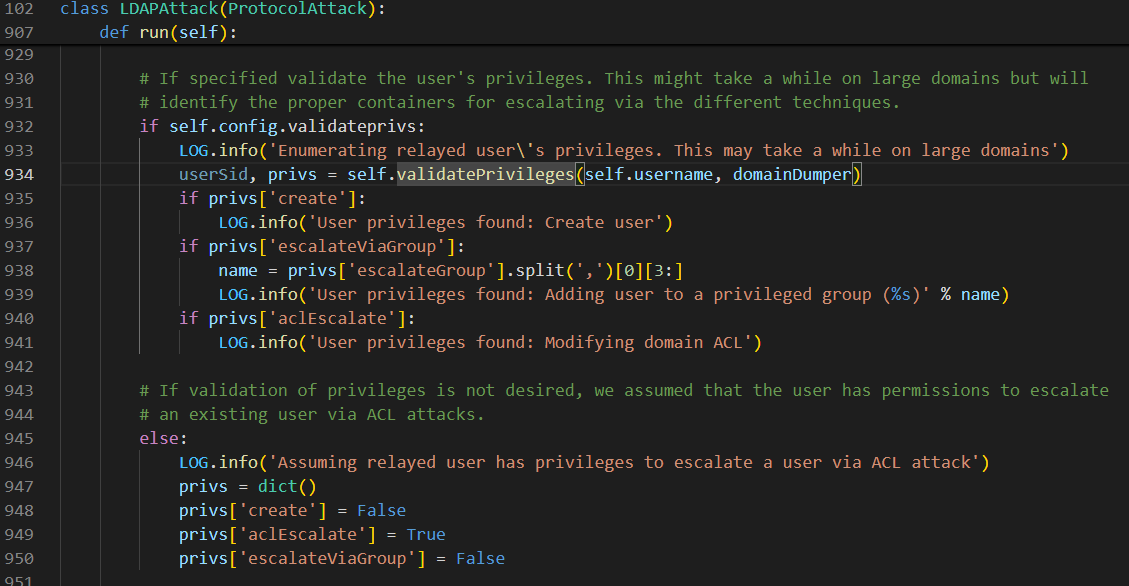Screen dimensions: 1129x586
Task: Select line number 934 in the gutter
Action: (x=20, y=174)
